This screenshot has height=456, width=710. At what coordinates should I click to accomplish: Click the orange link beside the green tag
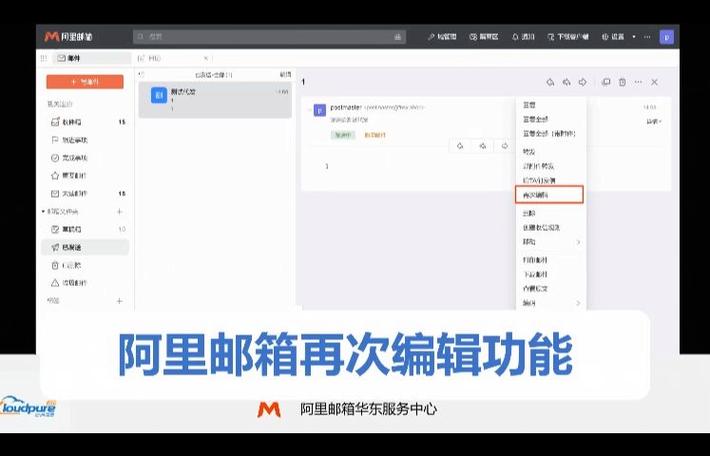(375, 134)
